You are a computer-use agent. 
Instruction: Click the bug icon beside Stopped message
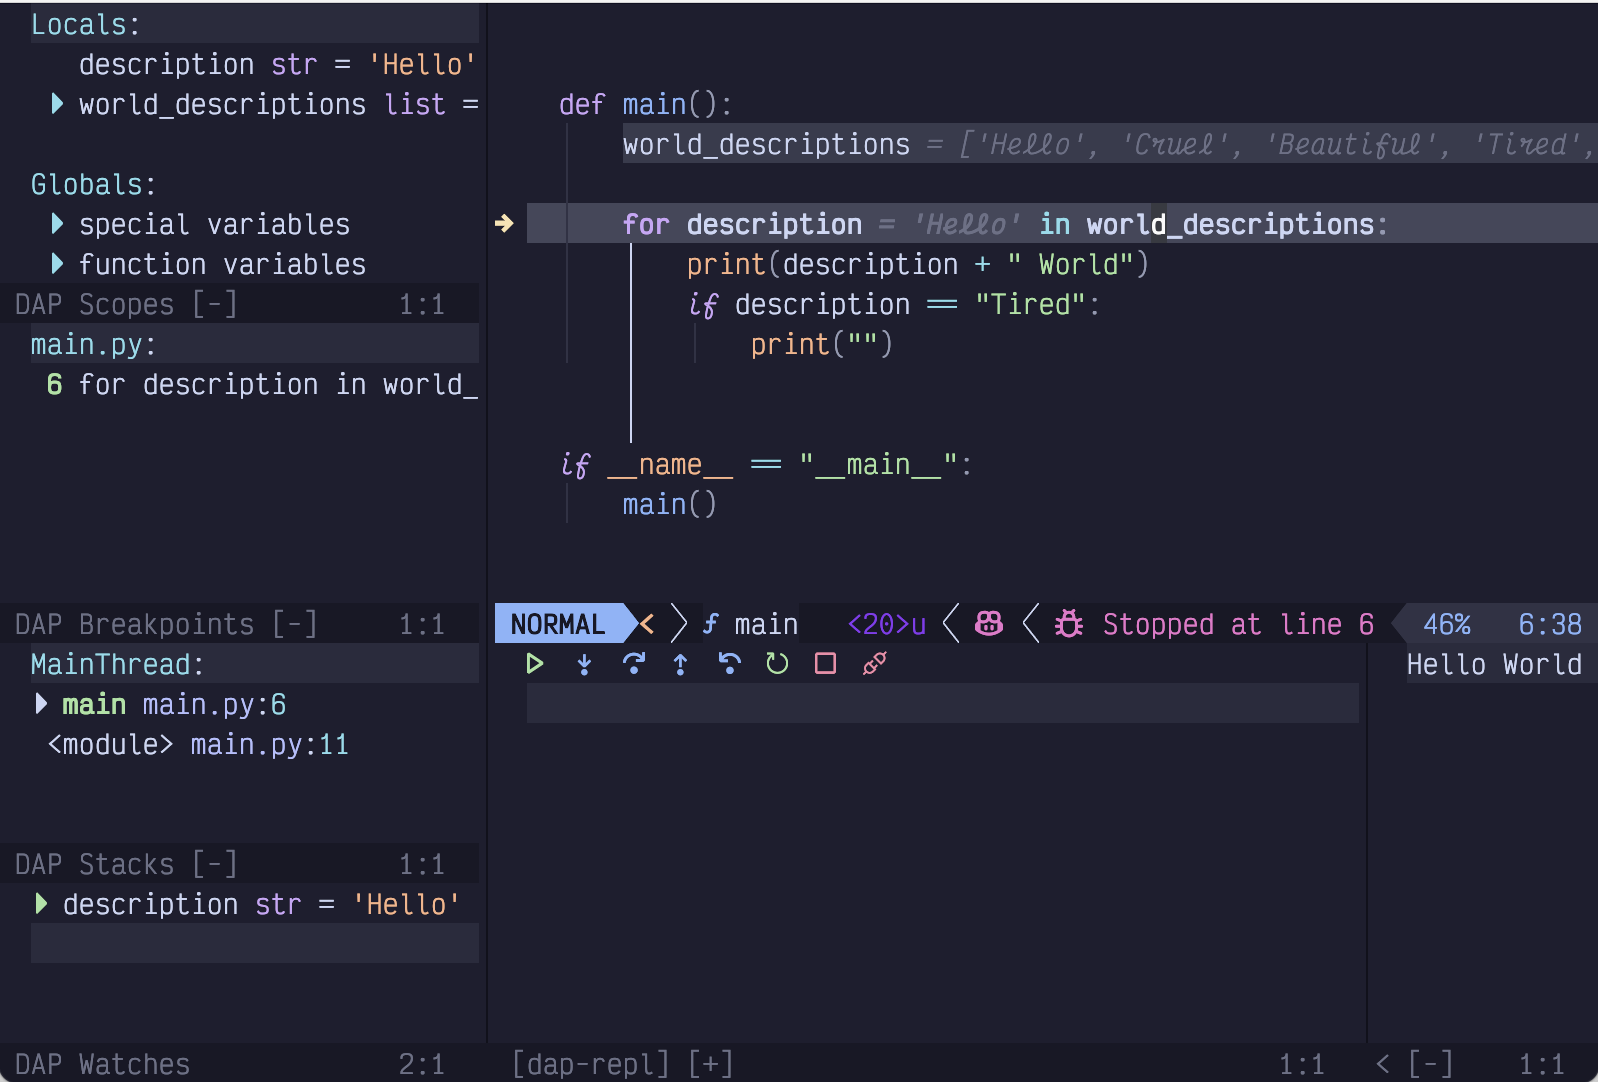click(1069, 624)
